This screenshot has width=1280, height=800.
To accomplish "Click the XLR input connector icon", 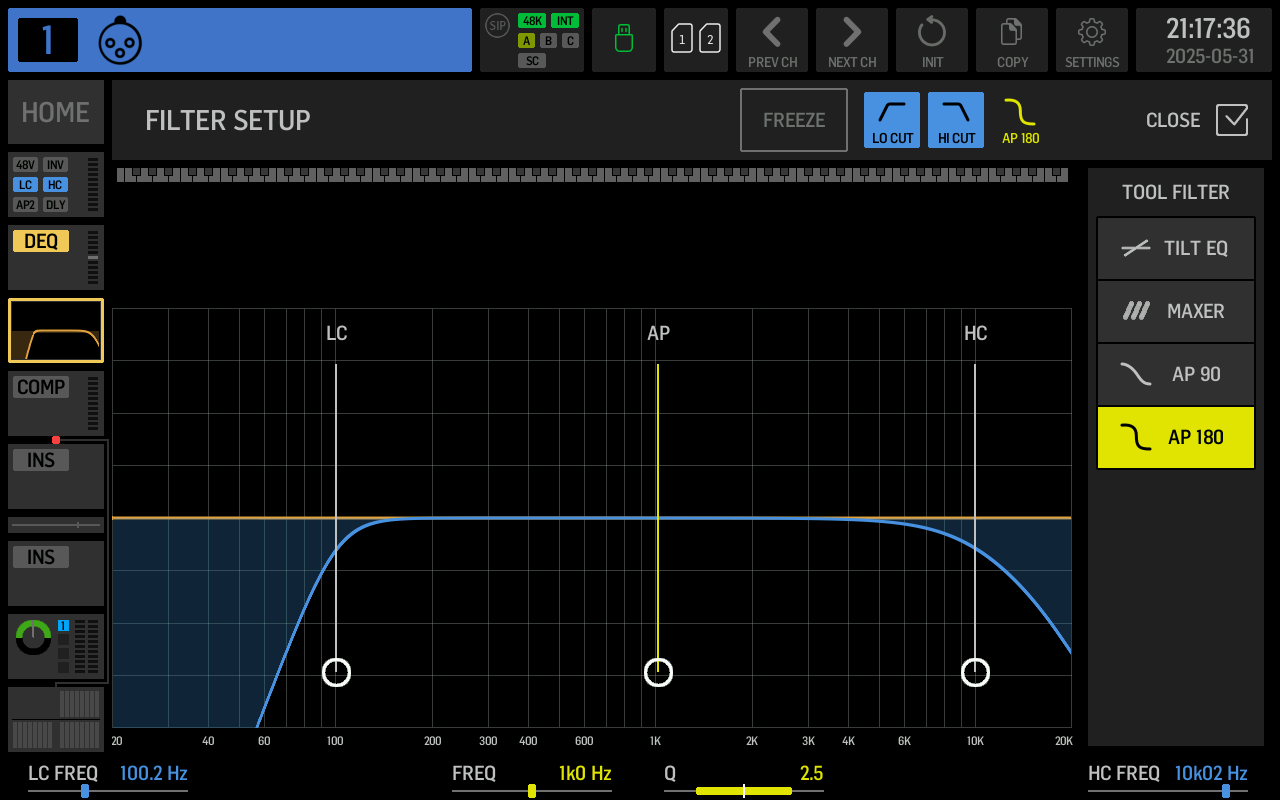I will click(x=120, y=40).
